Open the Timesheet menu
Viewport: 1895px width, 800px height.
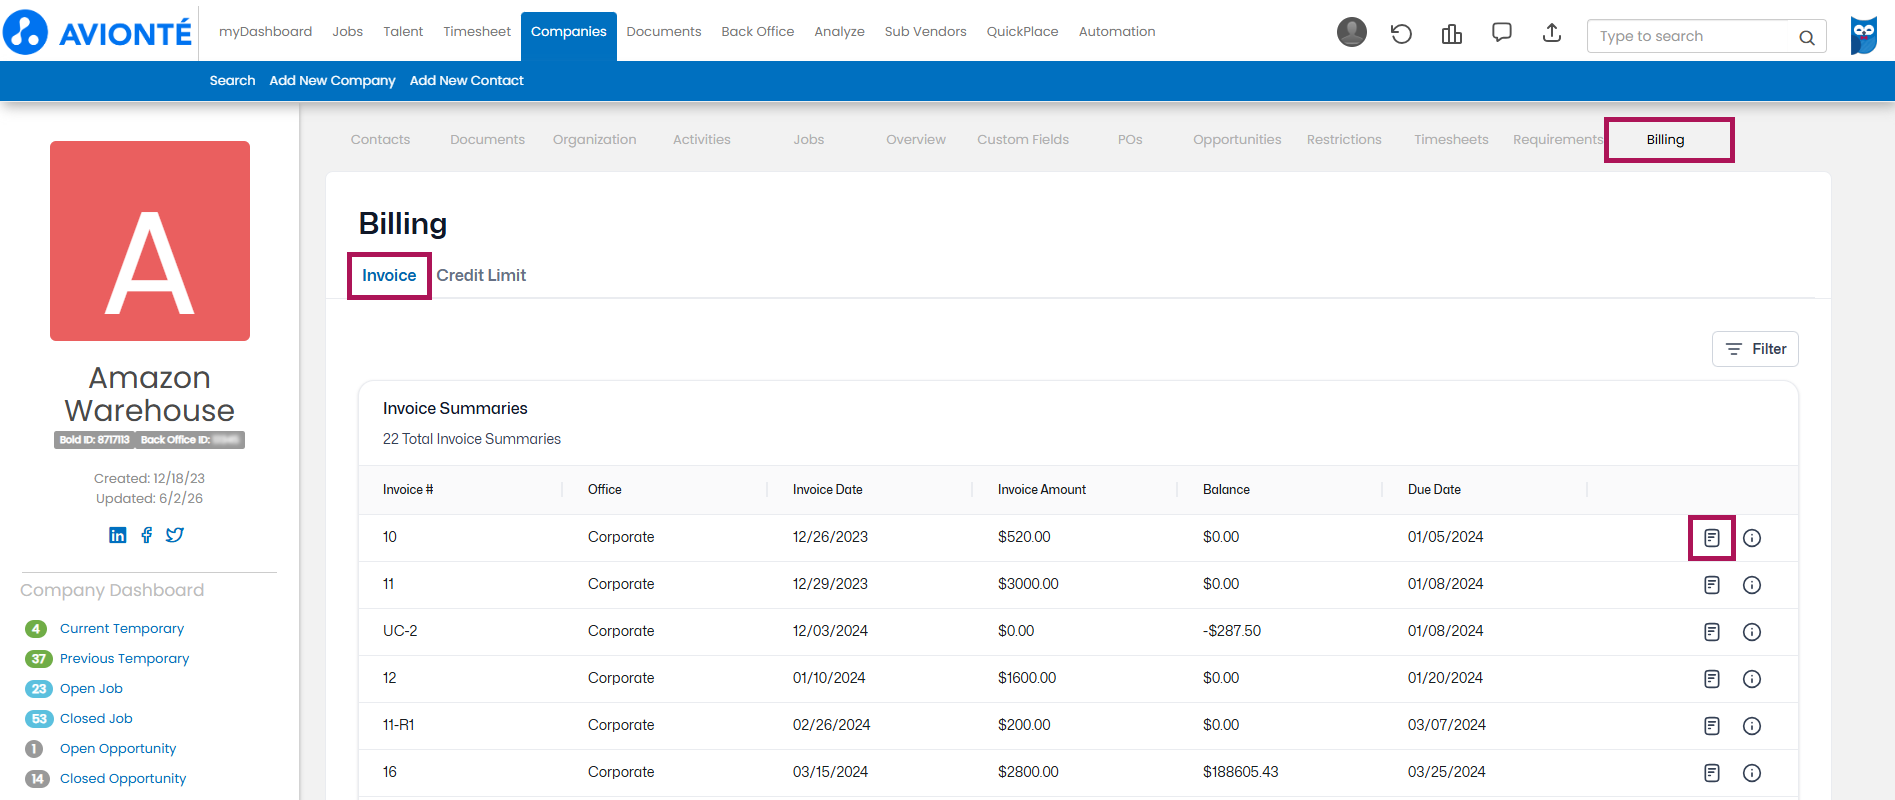tap(477, 32)
